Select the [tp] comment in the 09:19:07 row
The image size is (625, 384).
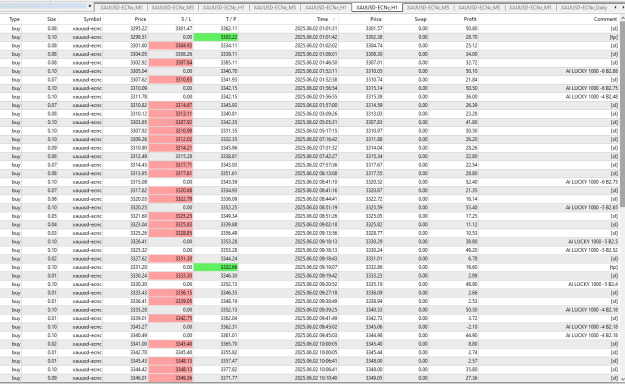[x=614, y=267]
